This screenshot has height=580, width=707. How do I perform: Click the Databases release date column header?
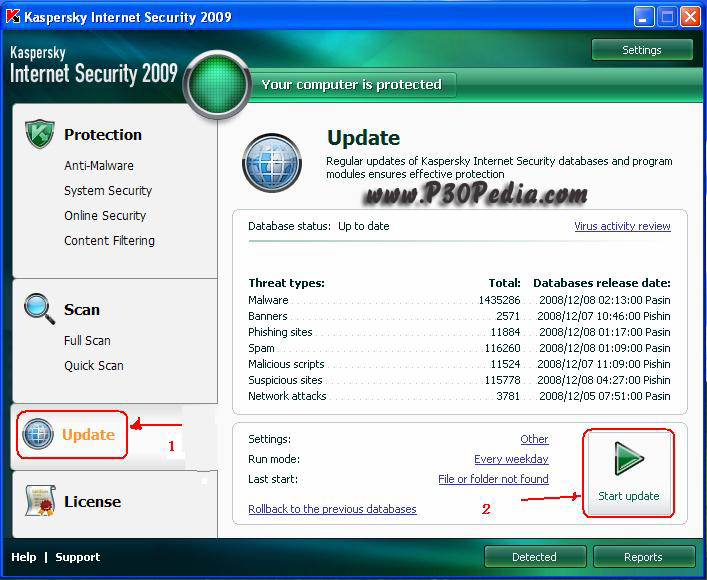coord(601,283)
